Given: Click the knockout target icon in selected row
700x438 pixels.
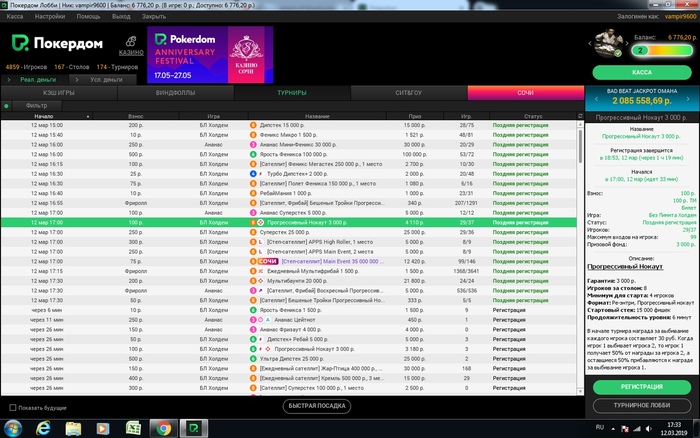Looking at the screenshot, I should coord(261,222).
